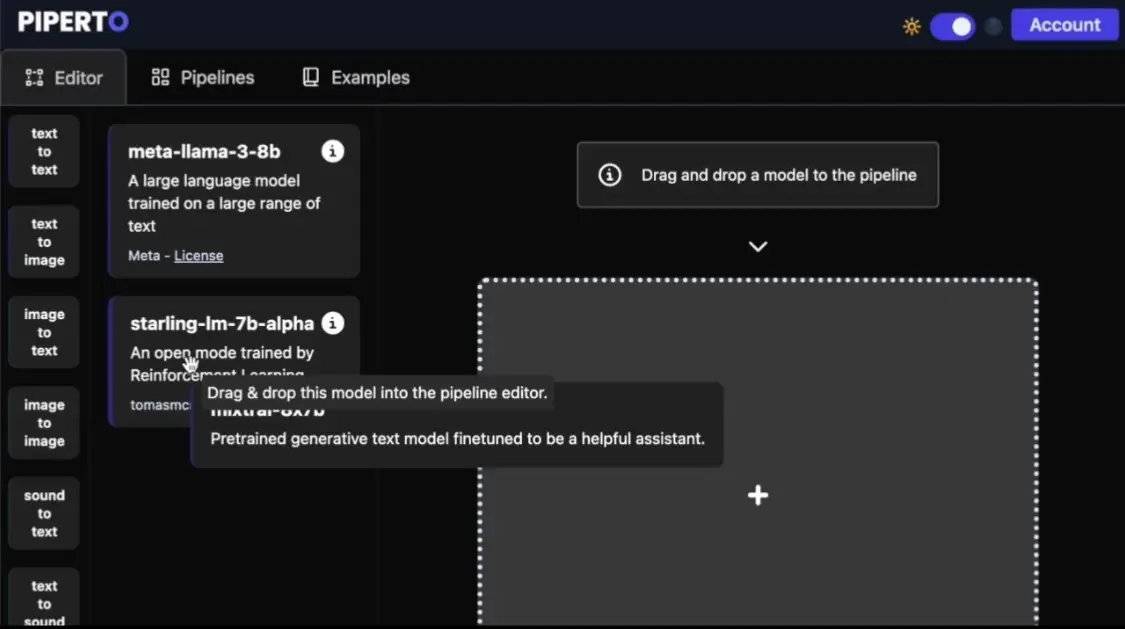This screenshot has height=629, width=1125.
Task: Open the Examples tab
Action: pos(356,78)
